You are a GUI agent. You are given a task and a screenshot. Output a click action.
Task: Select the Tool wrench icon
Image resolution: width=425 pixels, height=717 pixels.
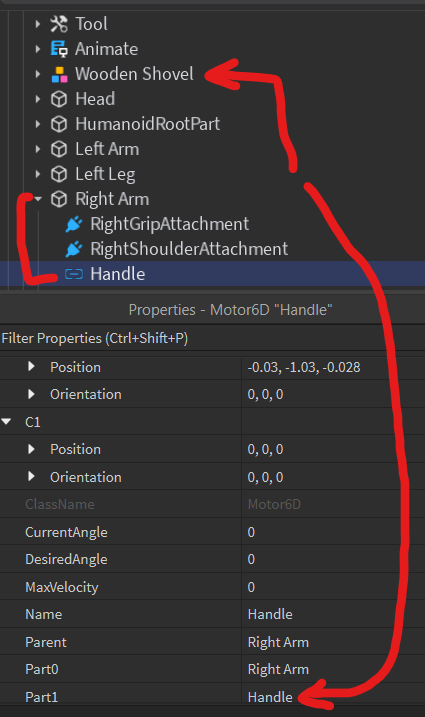[x=59, y=24]
